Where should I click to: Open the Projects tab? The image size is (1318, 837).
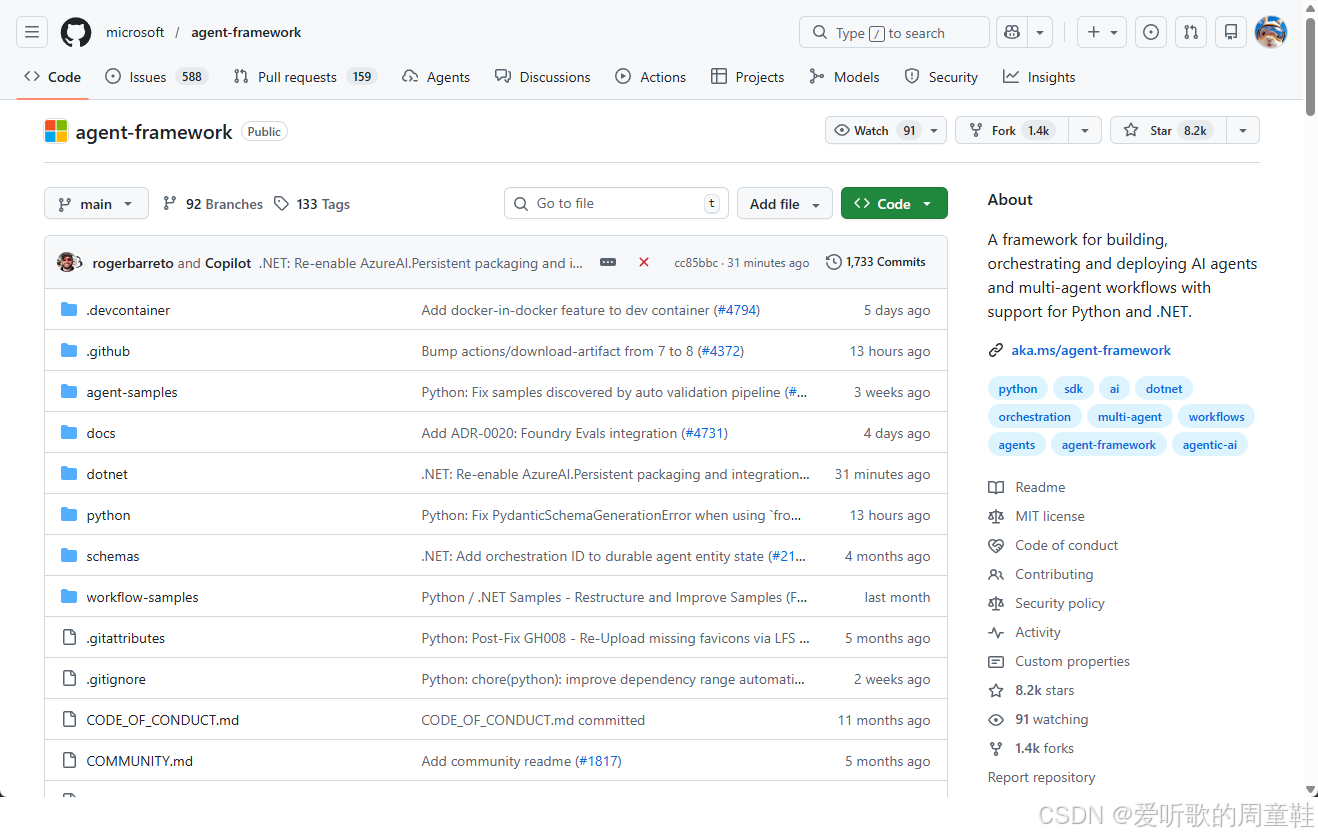[x=748, y=77]
